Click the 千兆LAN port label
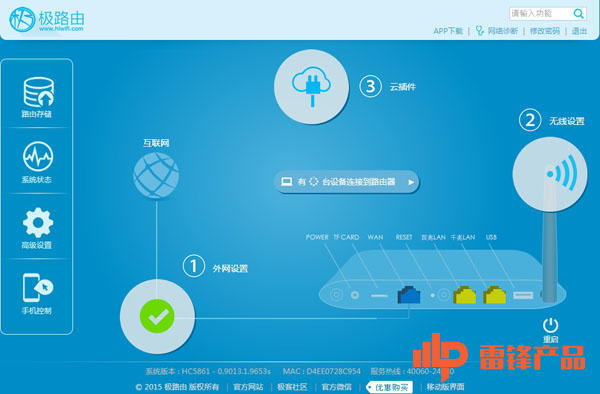The width and height of the screenshot is (600, 394). pyautogui.click(x=463, y=237)
